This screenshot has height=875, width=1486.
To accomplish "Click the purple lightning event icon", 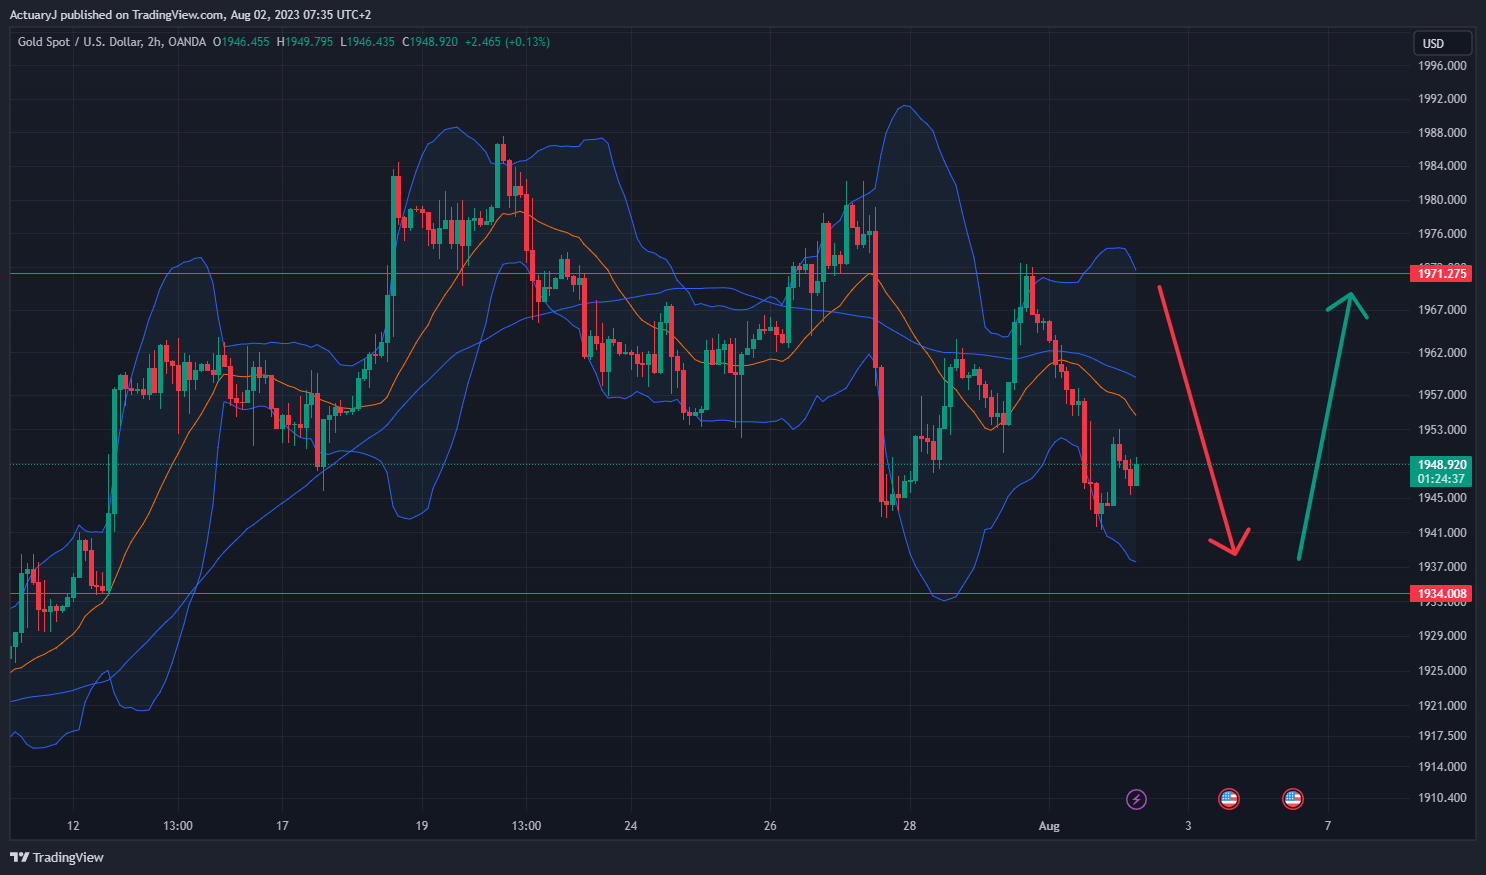I will 1136,799.
